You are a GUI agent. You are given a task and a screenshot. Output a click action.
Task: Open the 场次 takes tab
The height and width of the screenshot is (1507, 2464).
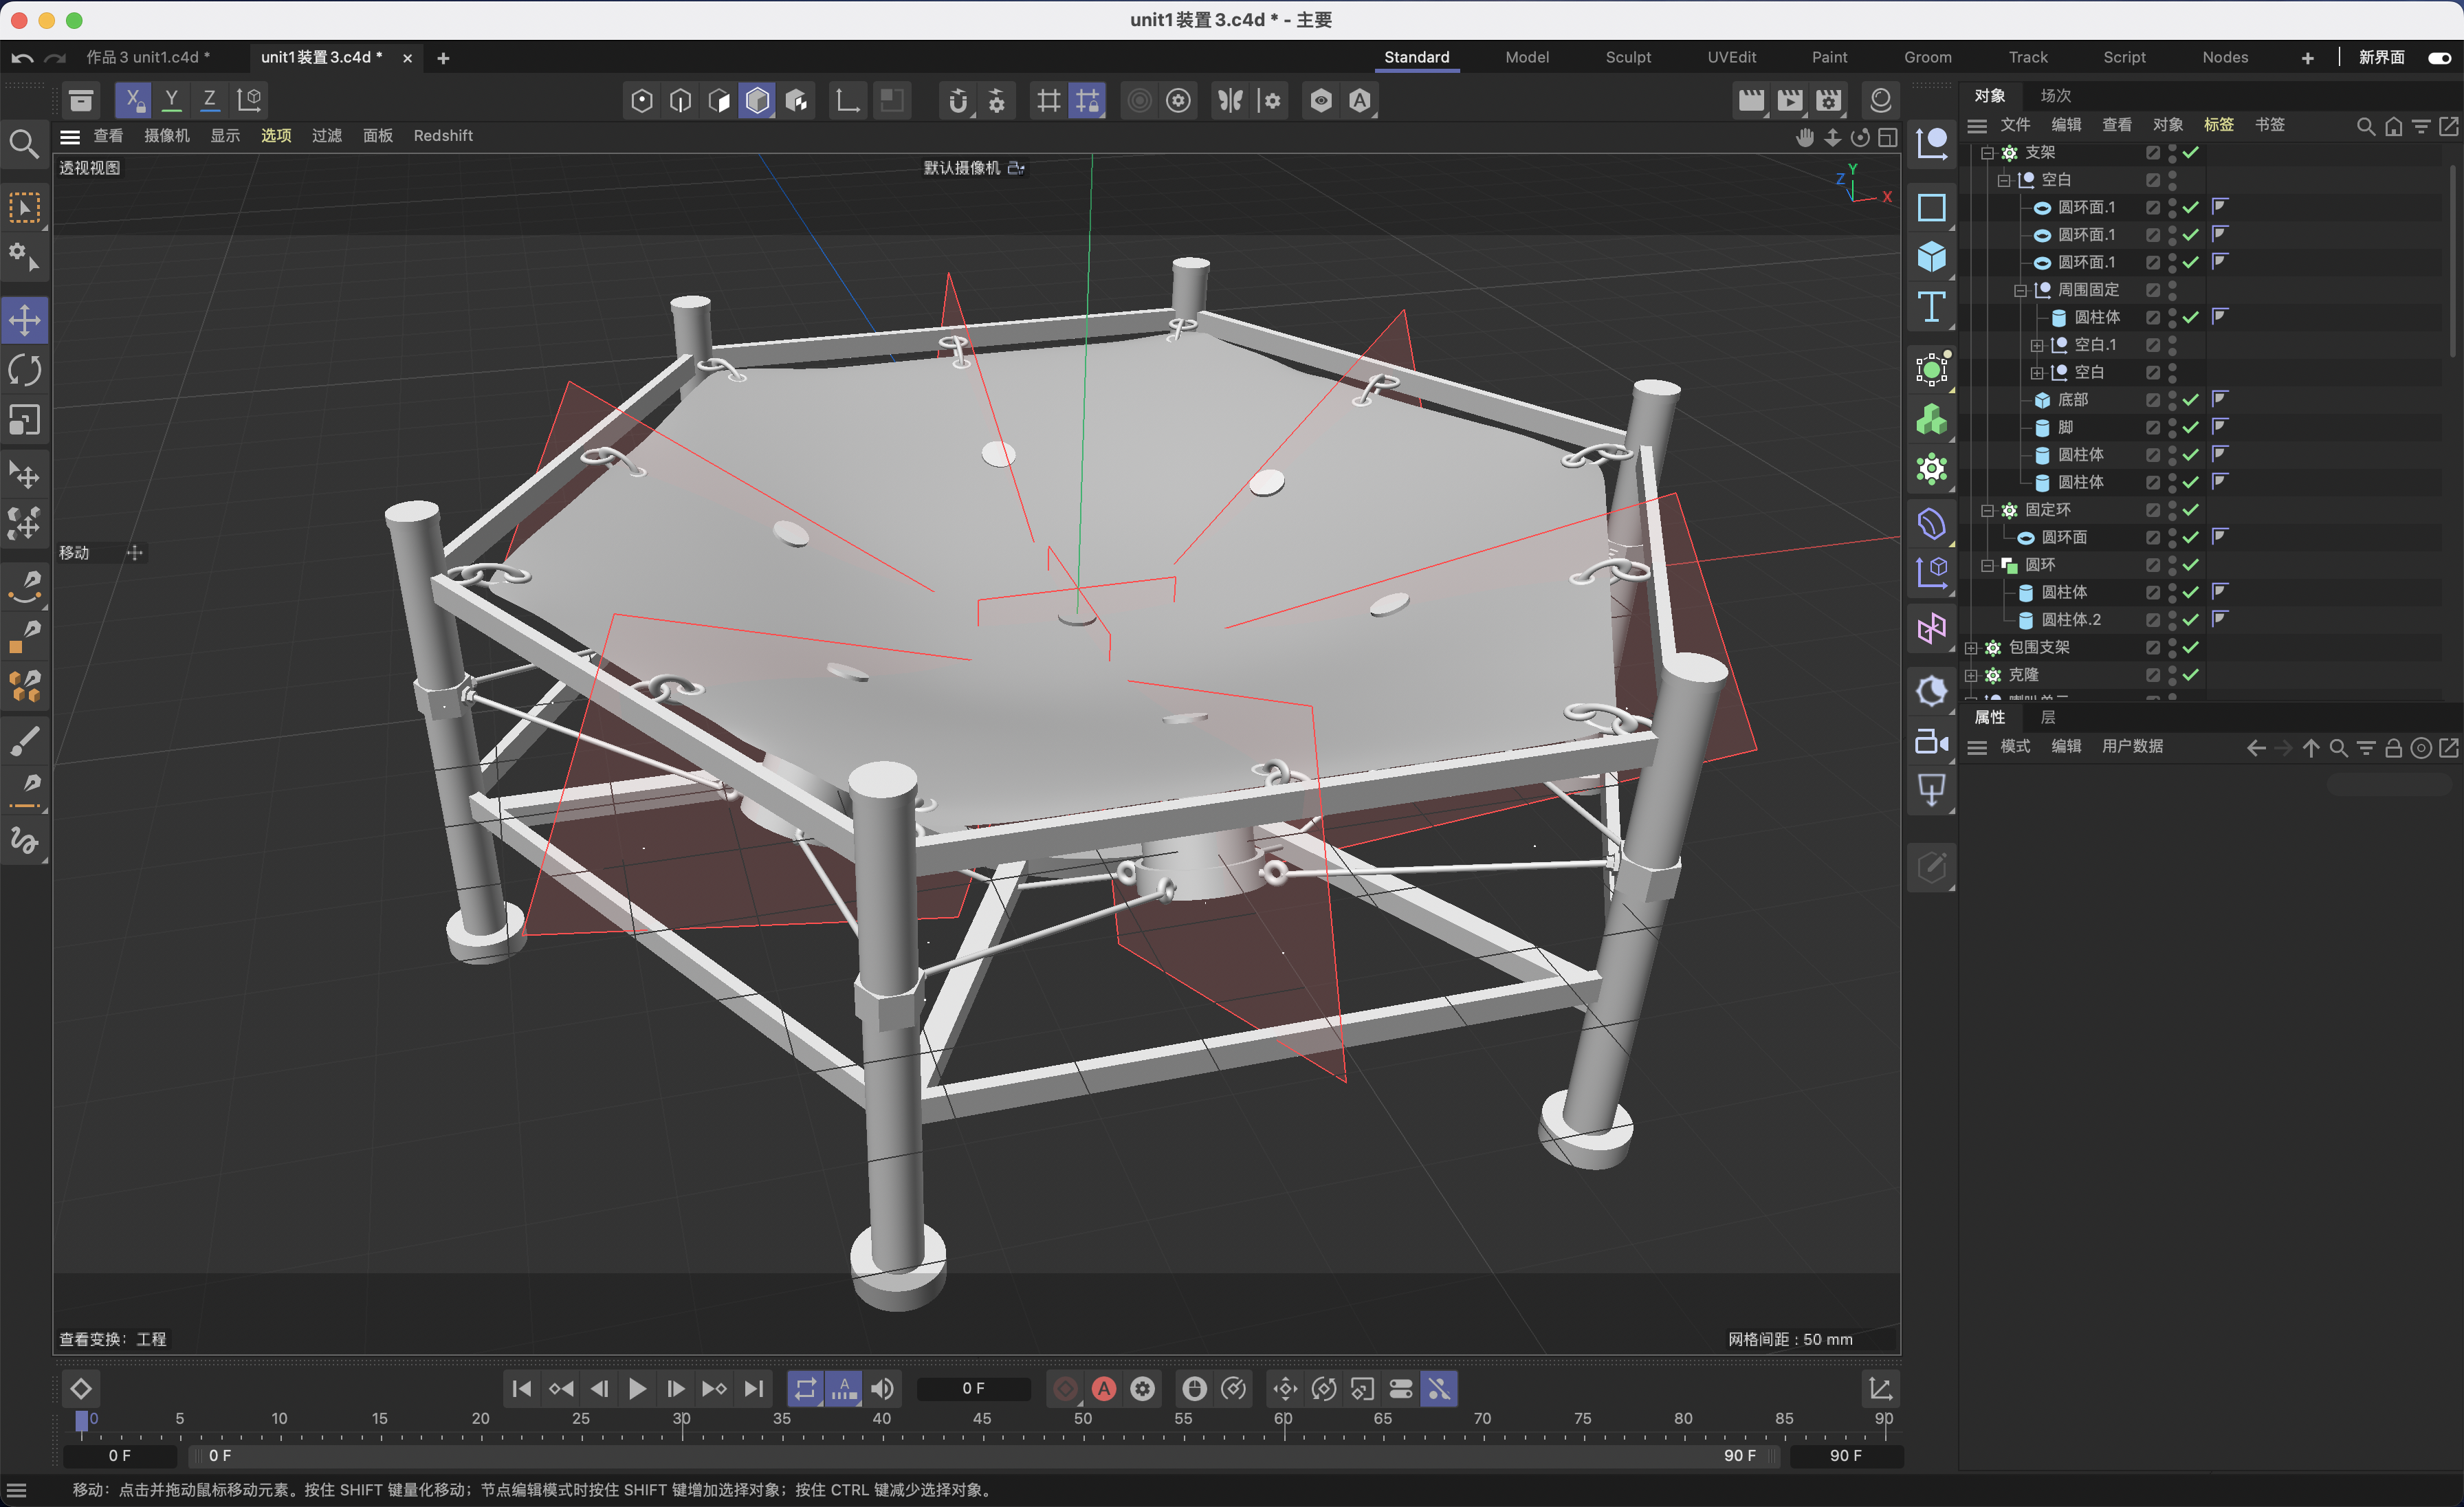click(x=2055, y=96)
